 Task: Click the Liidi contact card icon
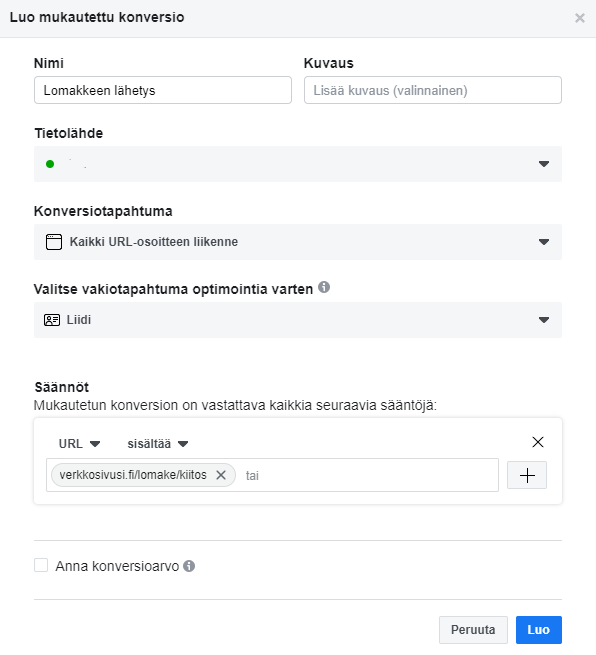pyautogui.click(x=52, y=320)
